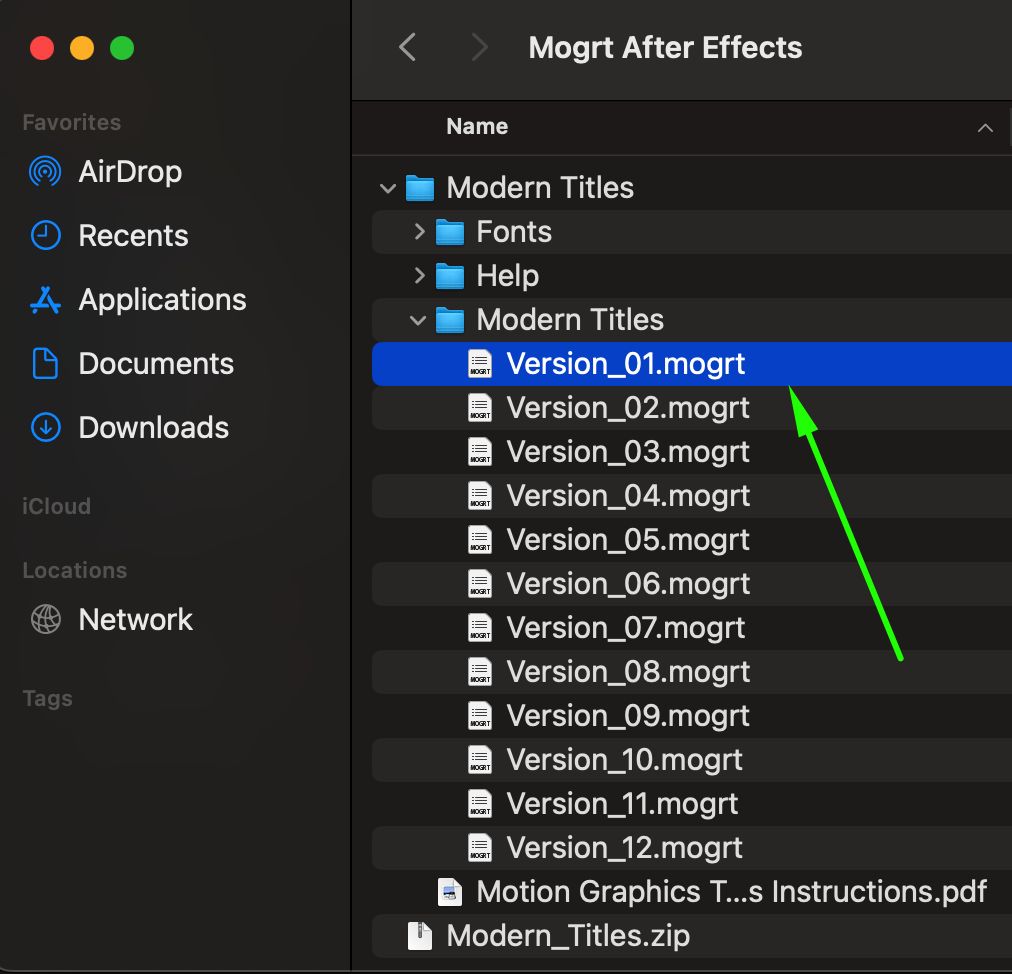Click the Instructions PDF file icon
Image resolution: width=1012 pixels, height=974 pixels.
click(451, 892)
